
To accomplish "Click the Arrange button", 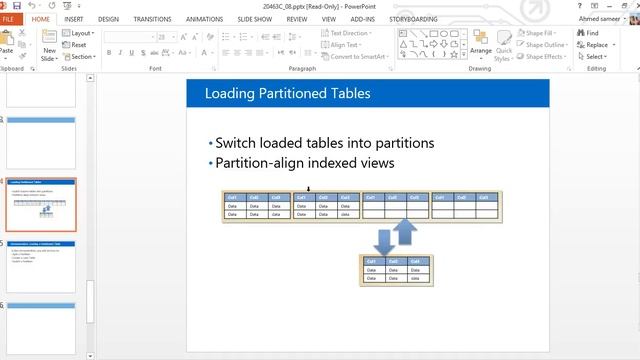I will (x=481, y=45).
